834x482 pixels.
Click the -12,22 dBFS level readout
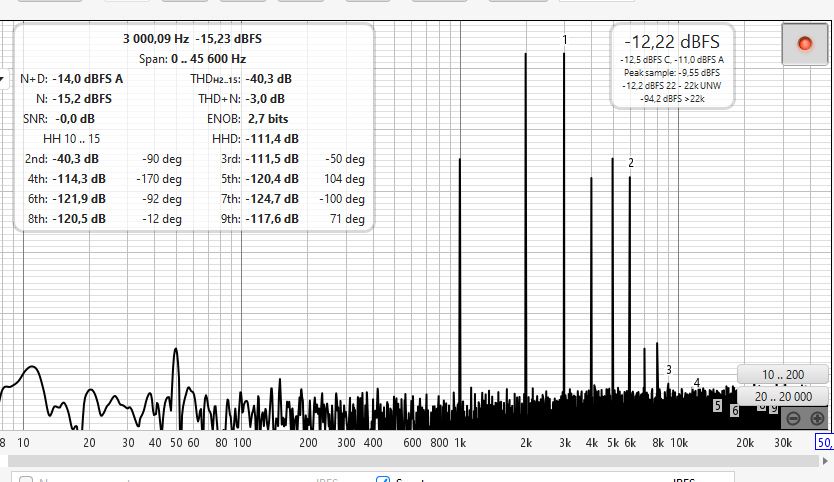point(672,42)
